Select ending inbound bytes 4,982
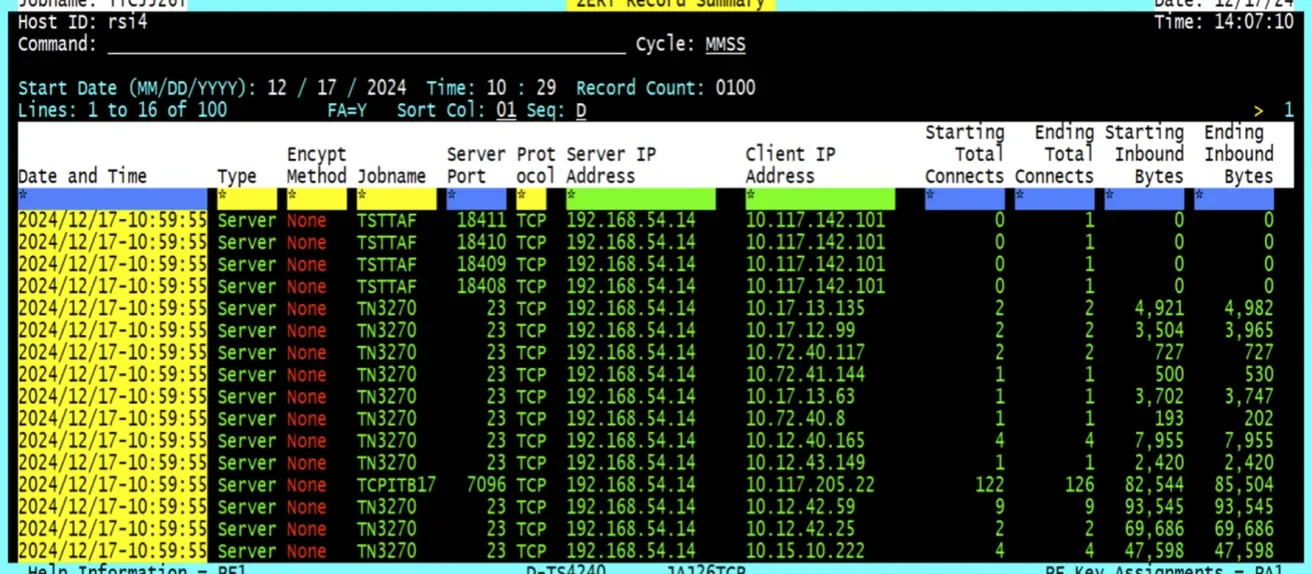Screen dimensions: 1312x574 tap(1249, 308)
